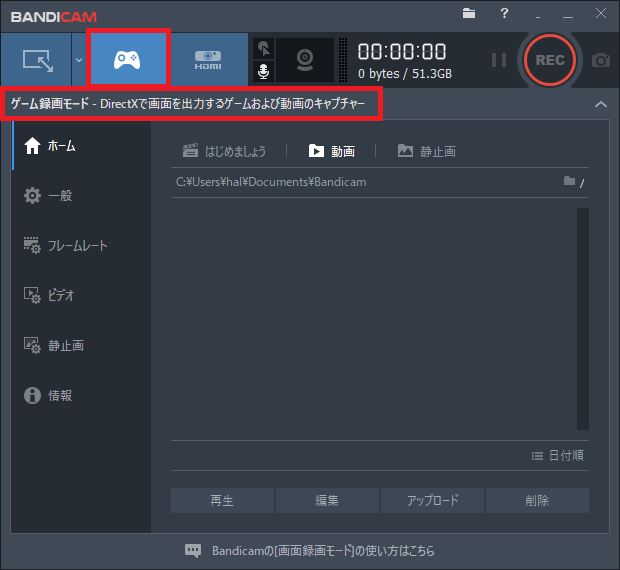
Task: Close the Bandicam window
Action: (601, 13)
